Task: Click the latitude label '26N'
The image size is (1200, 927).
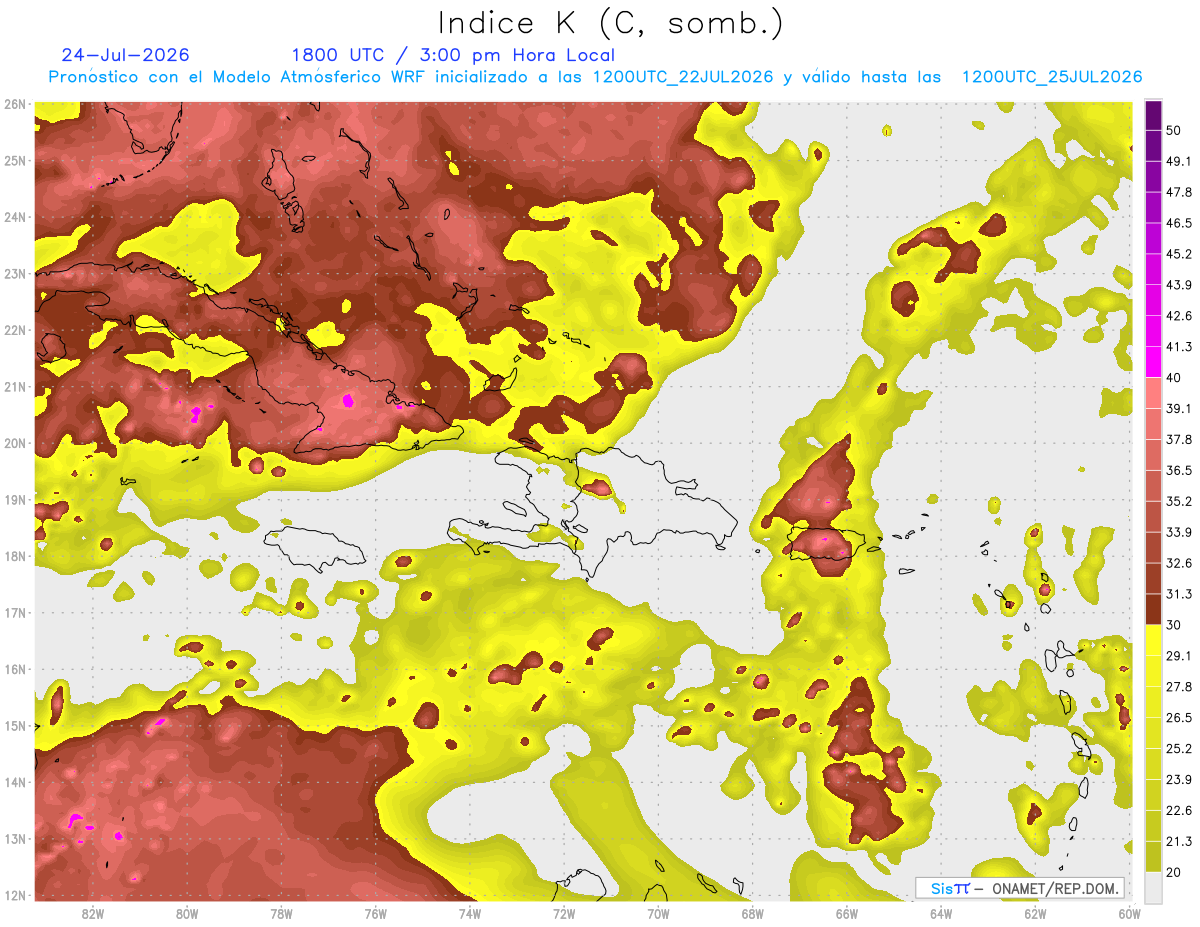Action: [x=14, y=104]
